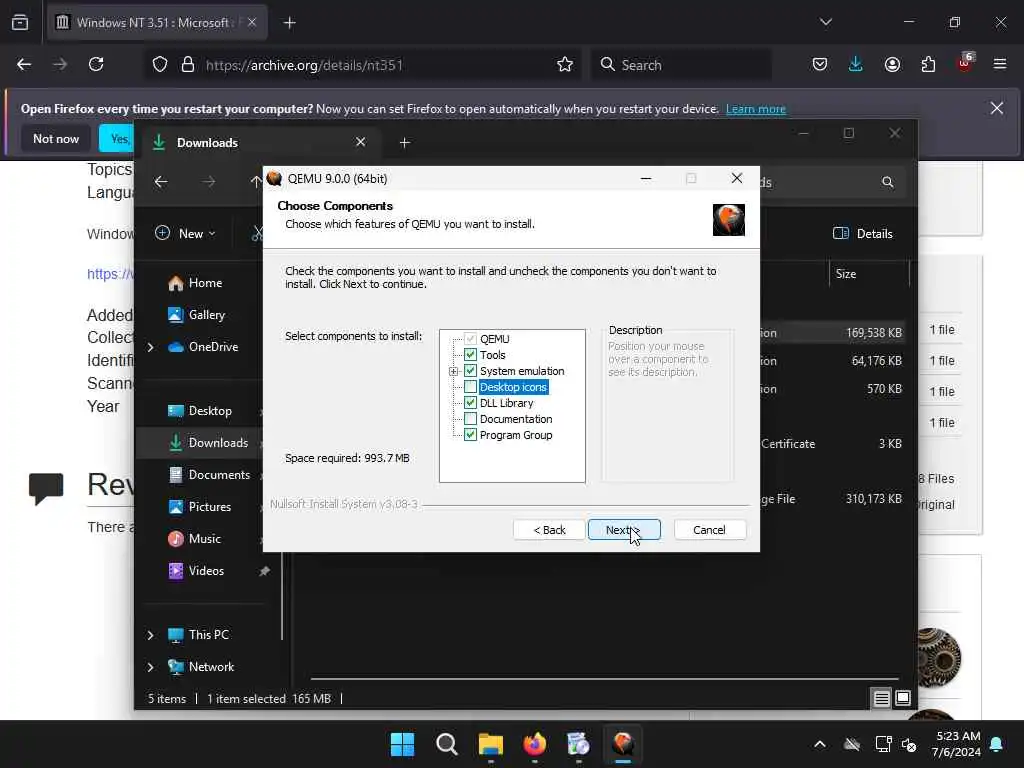This screenshot has width=1024, height=768.
Task: Open Pictures folder in Explorer sidebar
Action: pyautogui.click(x=200, y=507)
